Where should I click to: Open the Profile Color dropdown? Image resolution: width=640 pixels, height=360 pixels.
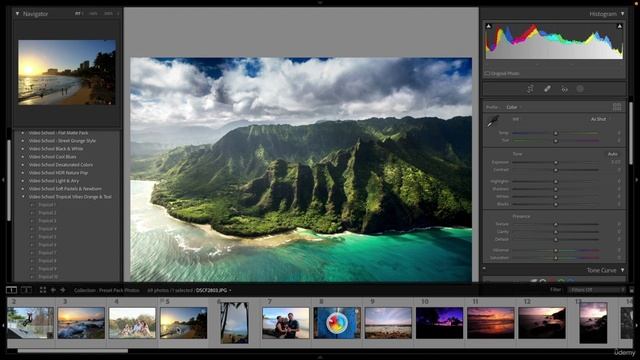(x=512, y=107)
